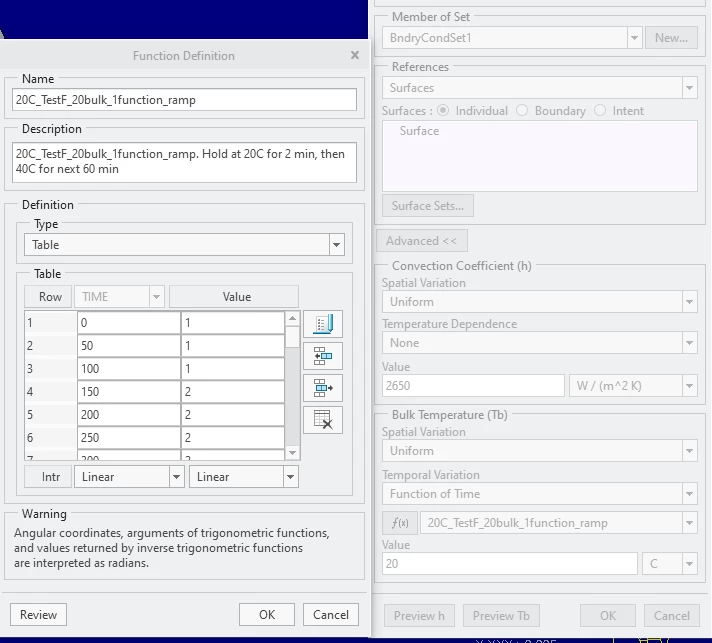Select the Boundary surfaces radio button

522,110
